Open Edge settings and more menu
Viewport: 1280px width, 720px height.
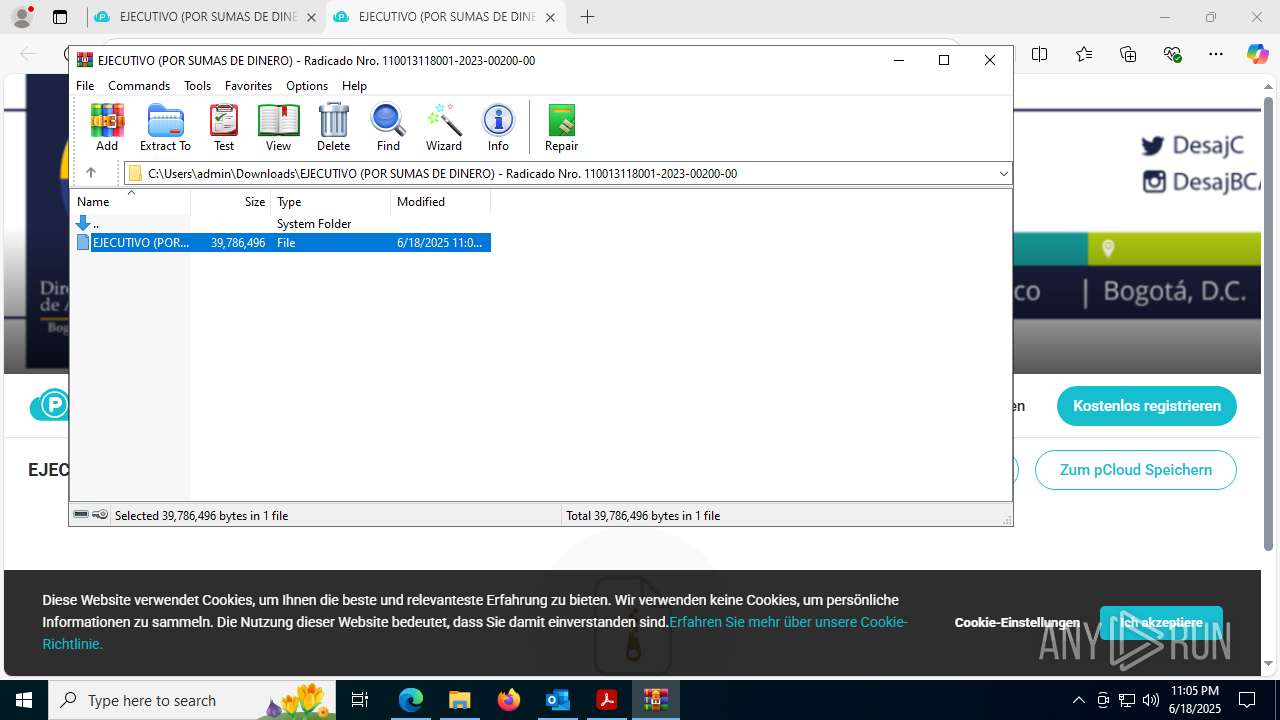[1216, 54]
